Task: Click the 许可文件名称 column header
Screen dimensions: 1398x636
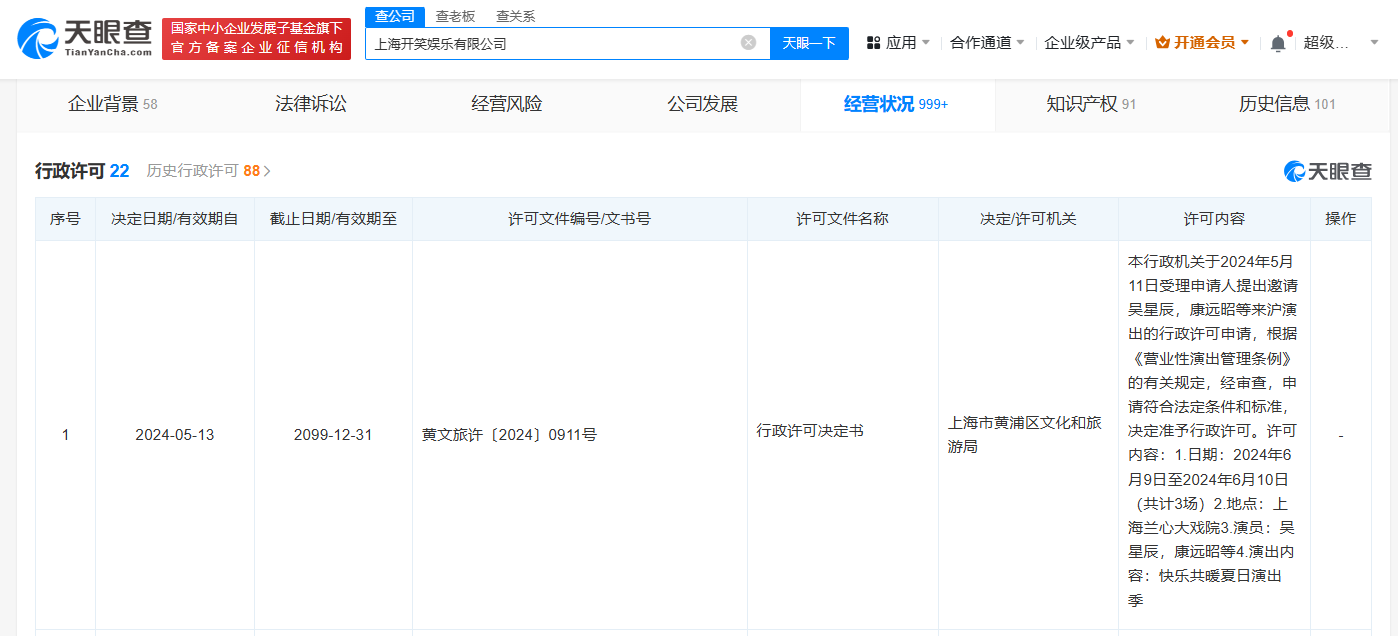Action: (843, 219)
